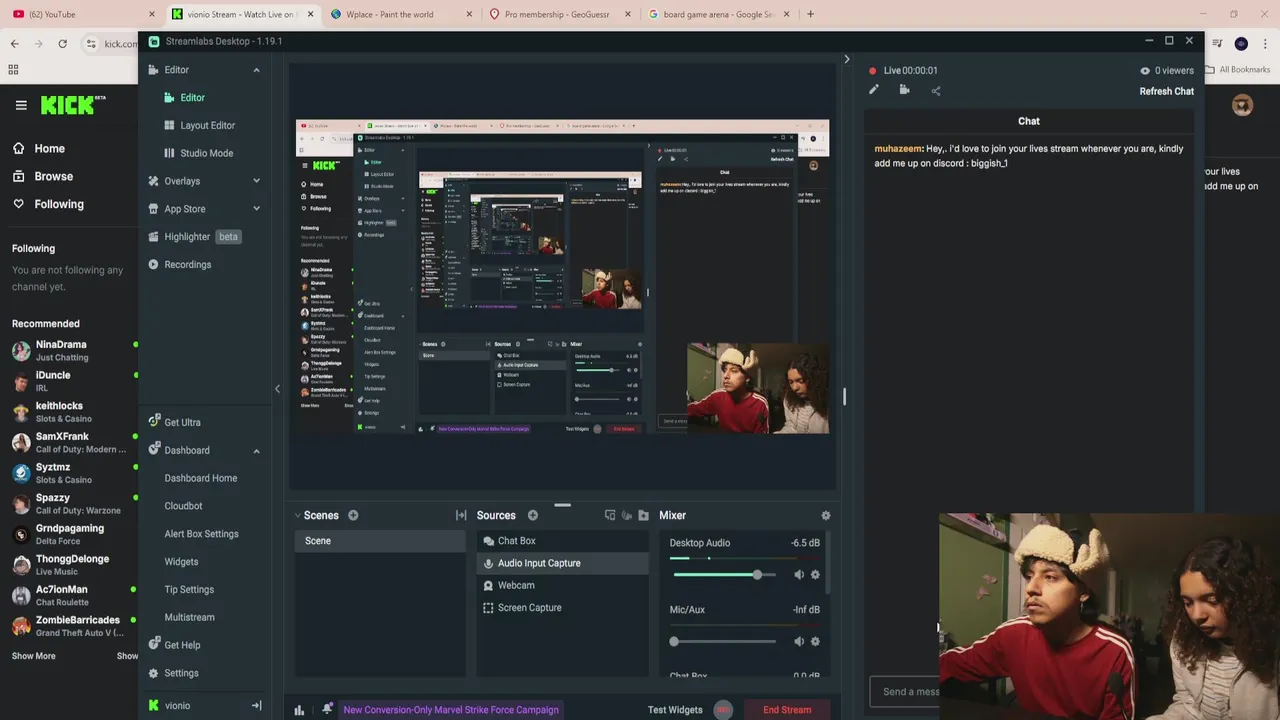This screenshot has height=720, width=1280.
Task: Click End Stream button
Action: (787, 710)
